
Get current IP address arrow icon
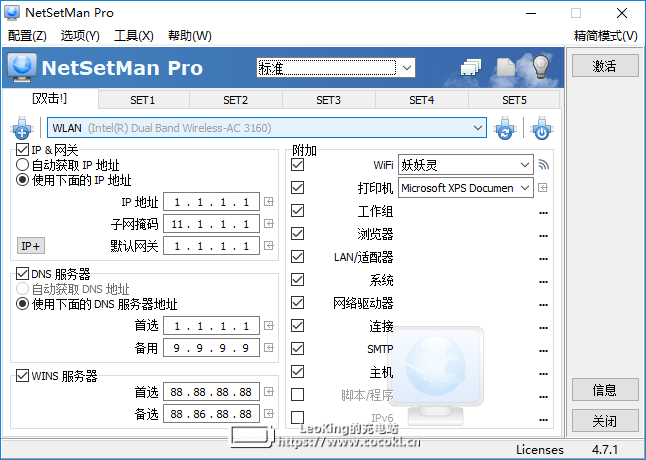[x=269, y=201]
